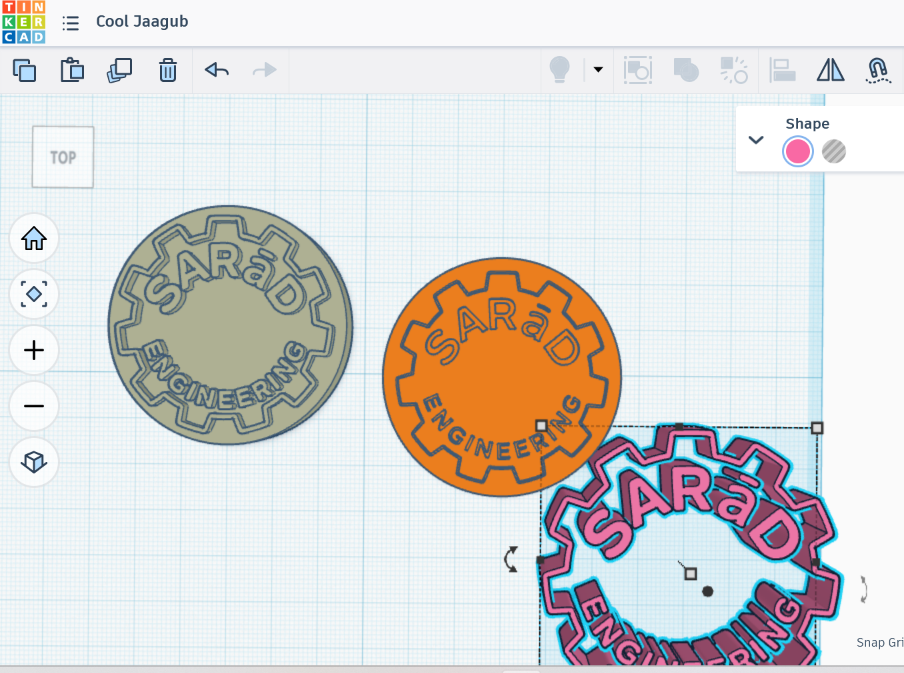
Task: Click the pink shape's top-left corner handle
Action: click(x=541, y=426)
